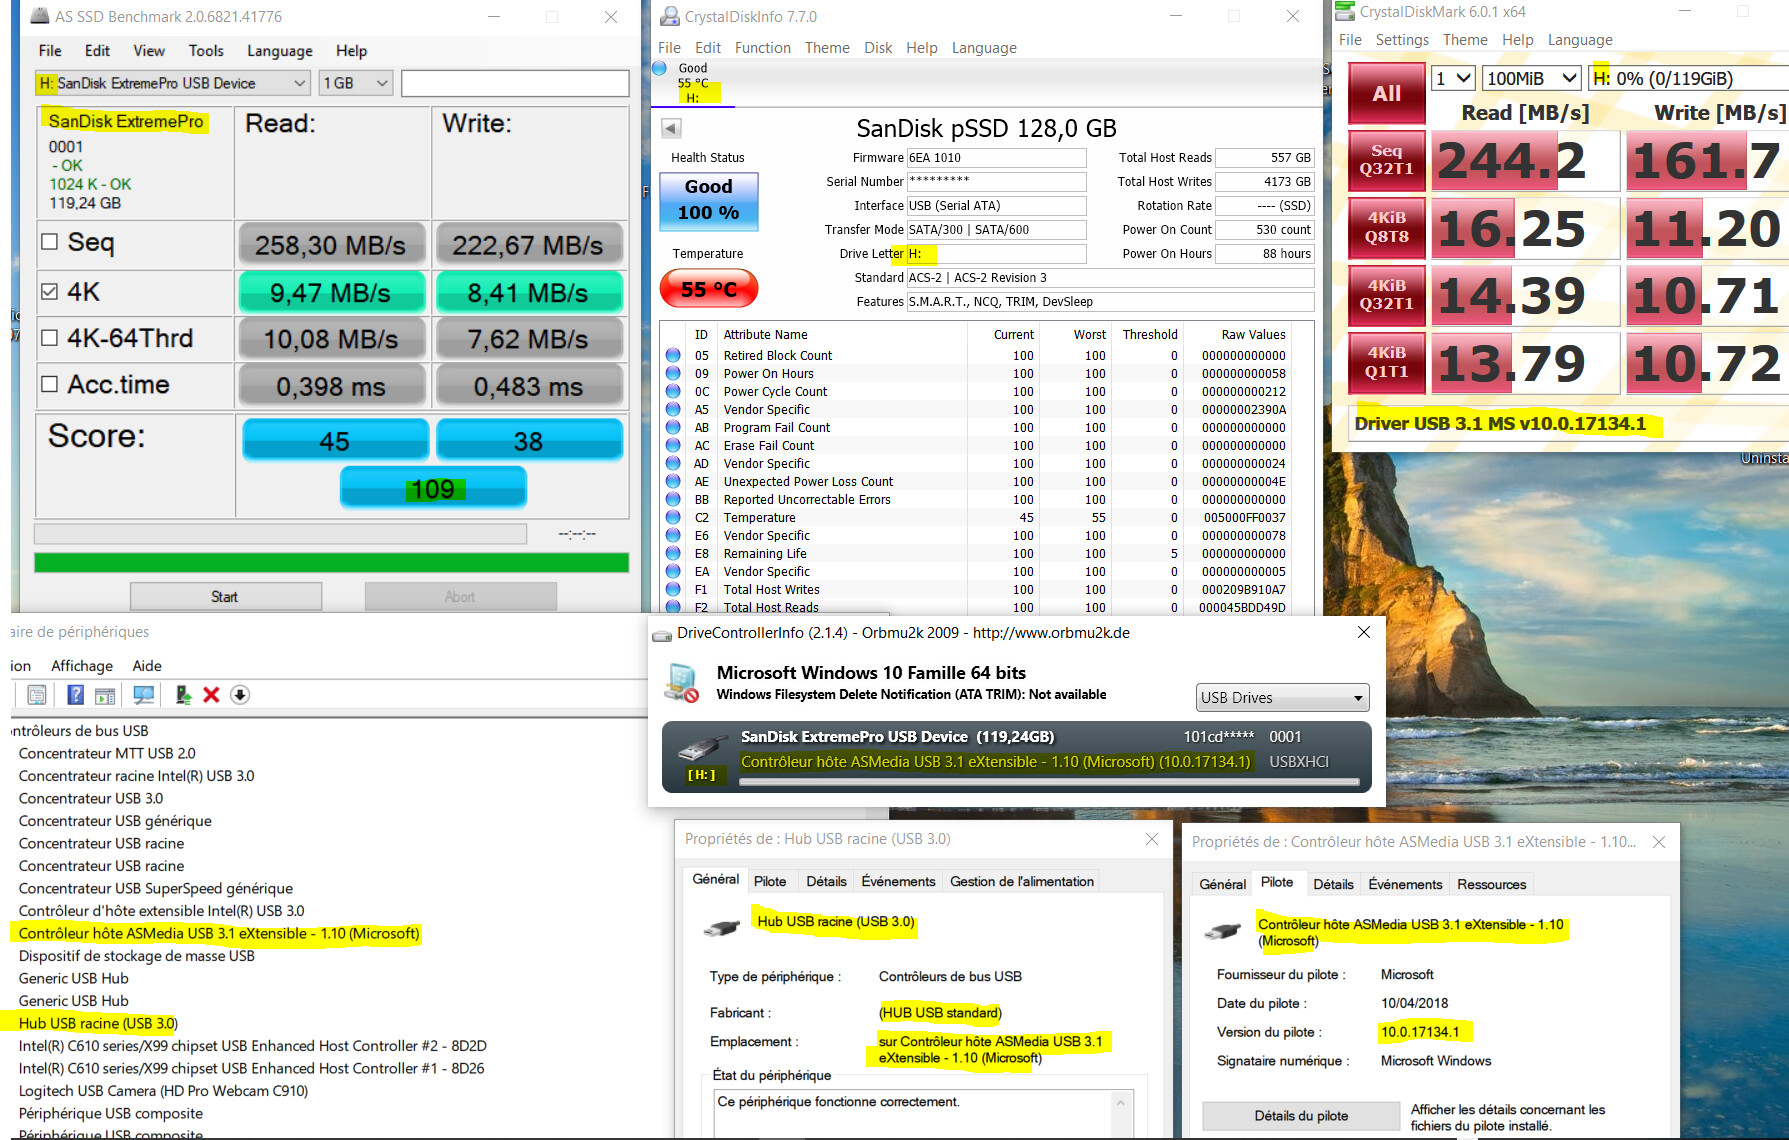Click Scan for hardware changes monitor icon
The image size is (1789, 1140).
(144, 695)
